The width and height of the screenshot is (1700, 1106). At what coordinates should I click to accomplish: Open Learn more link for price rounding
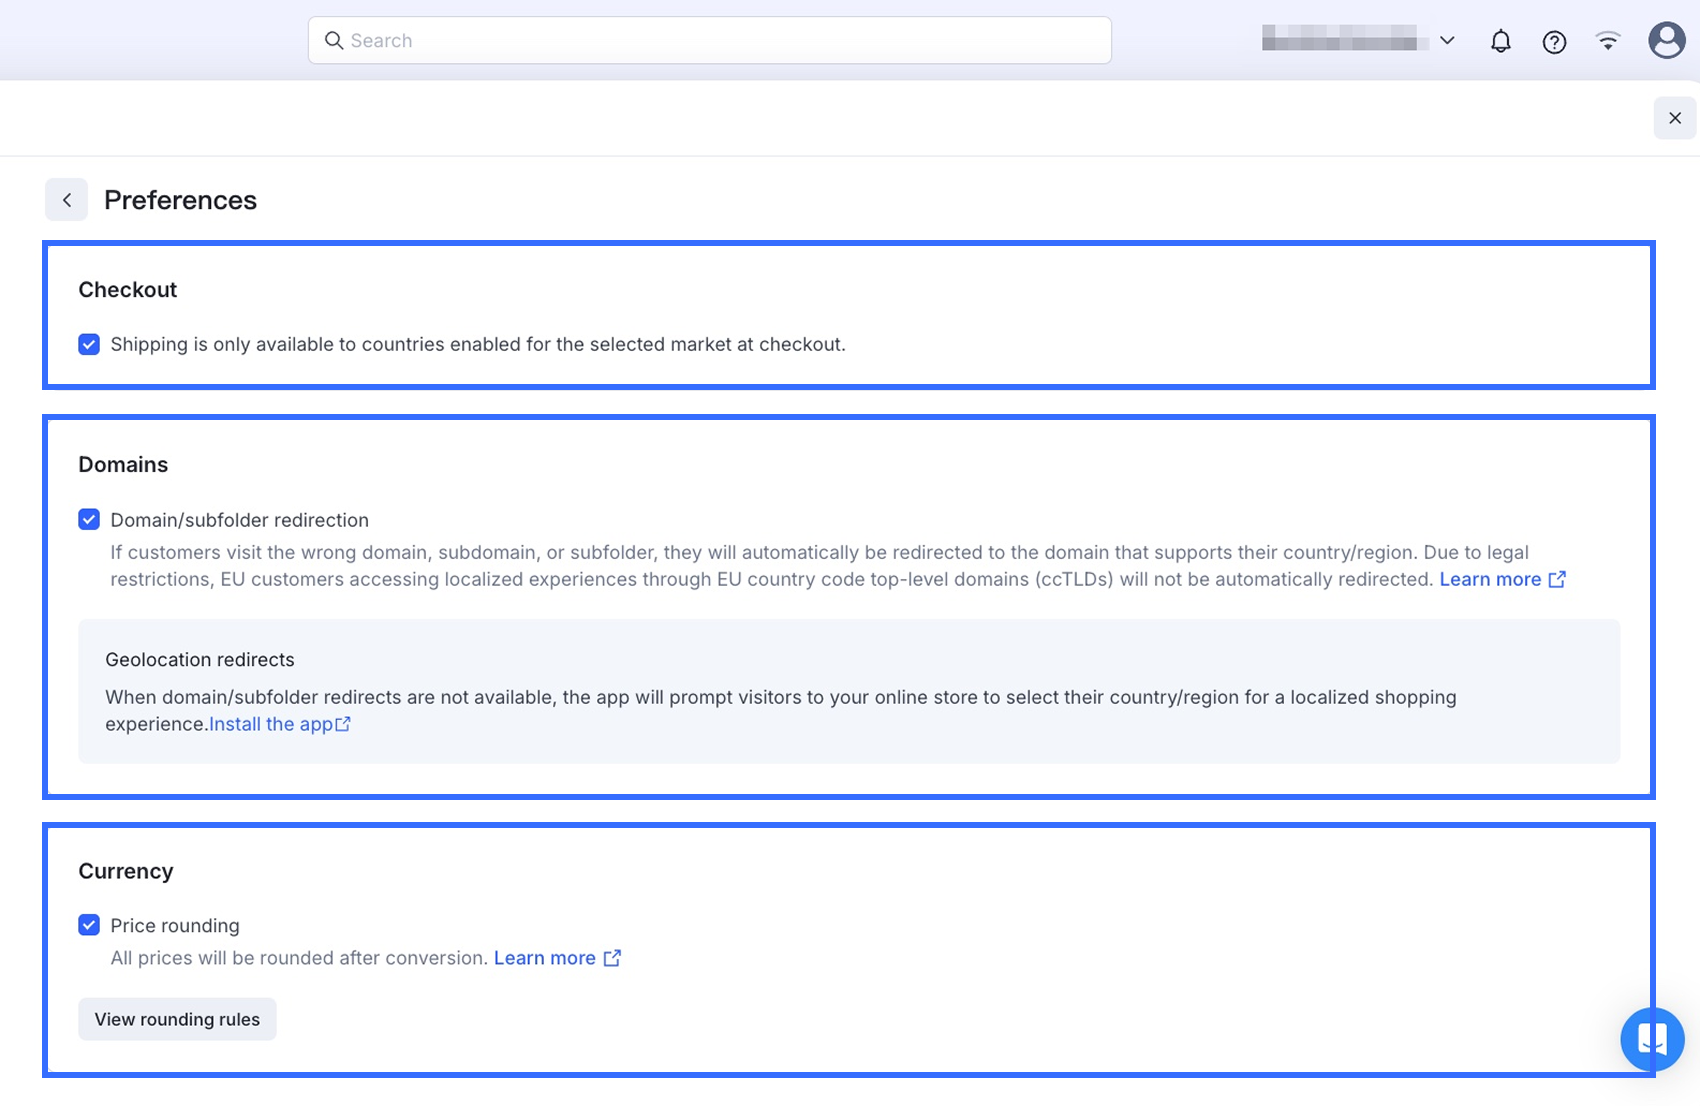[x=545, y=958]
